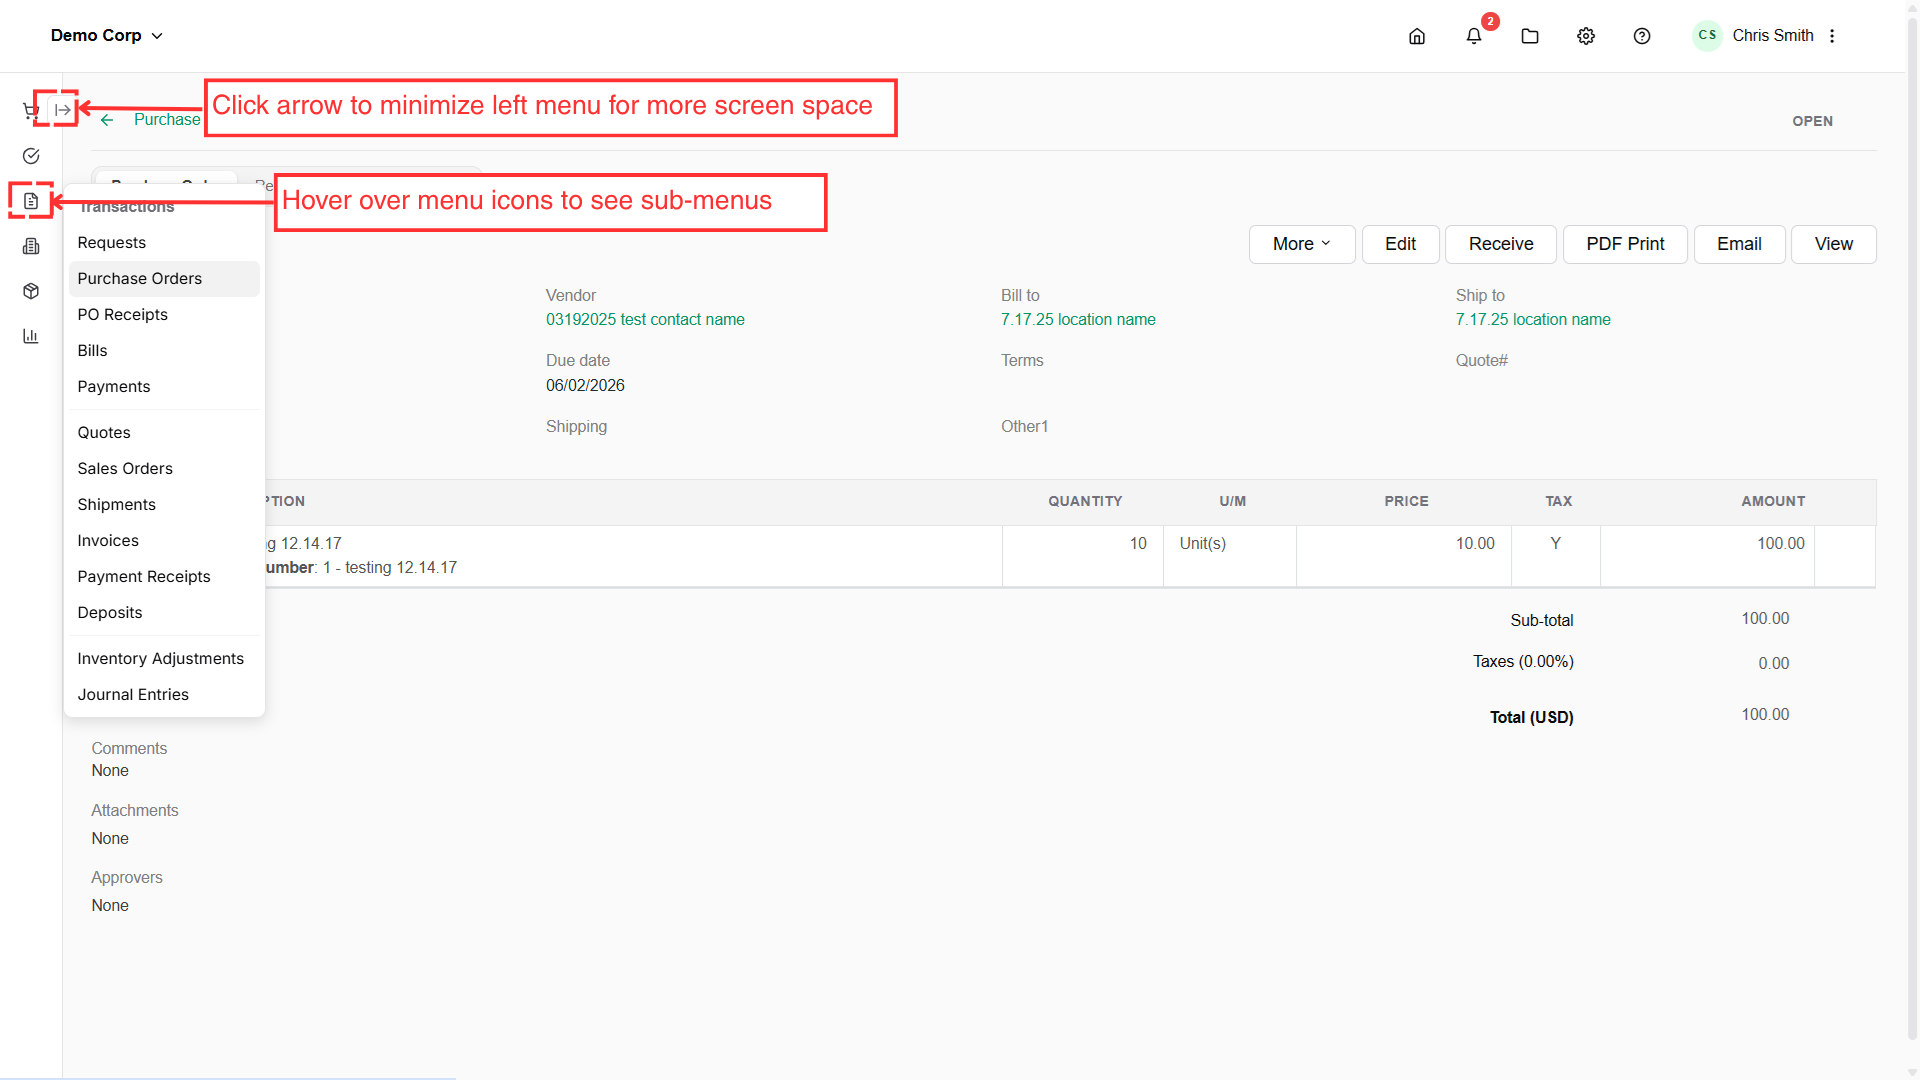Click the U/M column header
The height and width of the screenshot is (1080, 1920).
1233,502
